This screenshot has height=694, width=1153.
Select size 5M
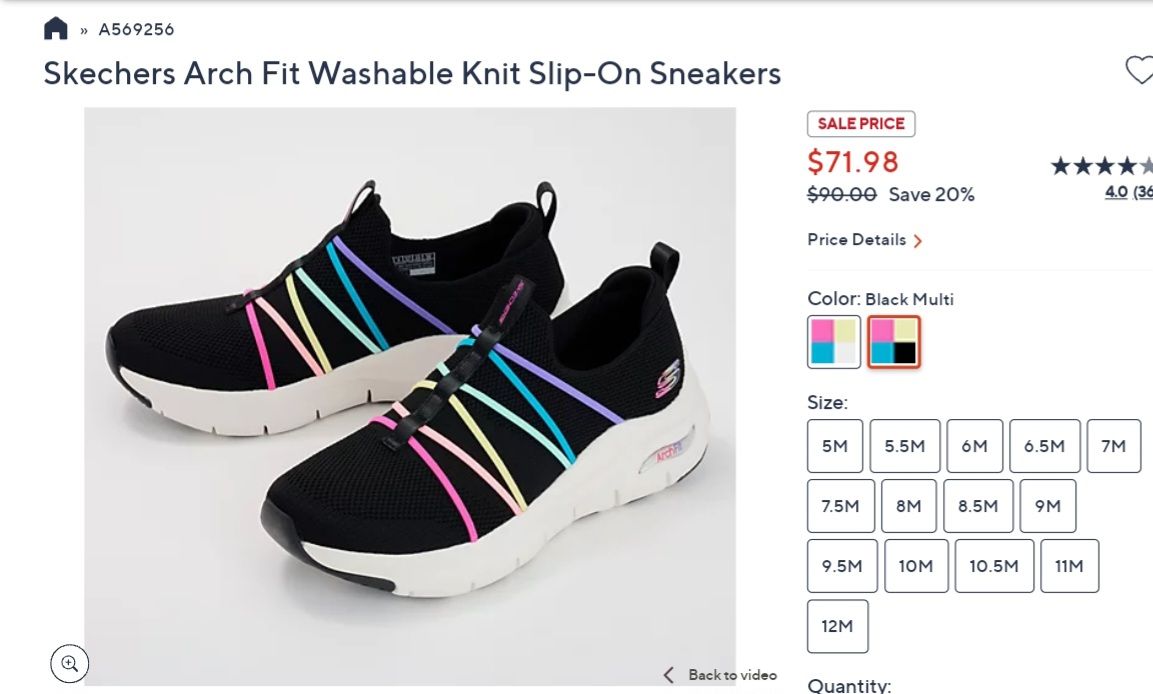(835, 446)
